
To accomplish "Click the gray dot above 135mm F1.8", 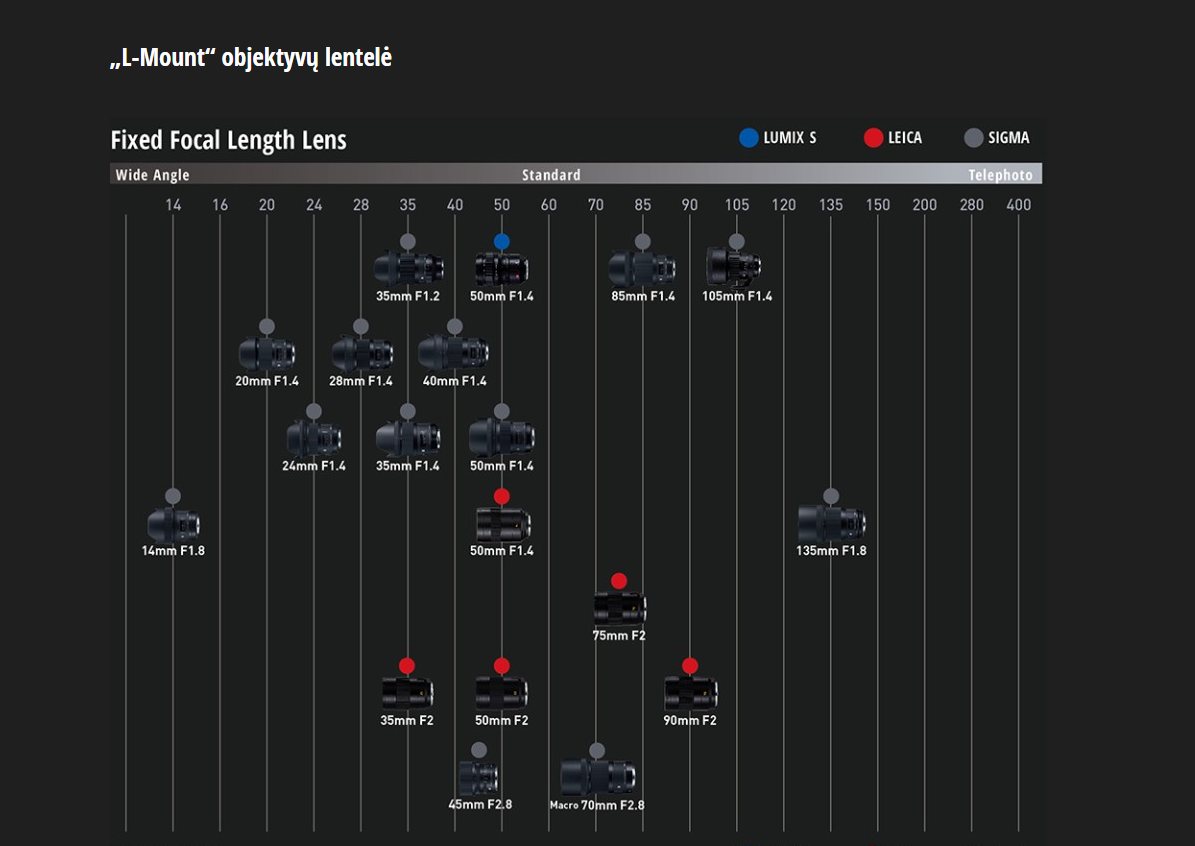I will [x=831, y=496].
